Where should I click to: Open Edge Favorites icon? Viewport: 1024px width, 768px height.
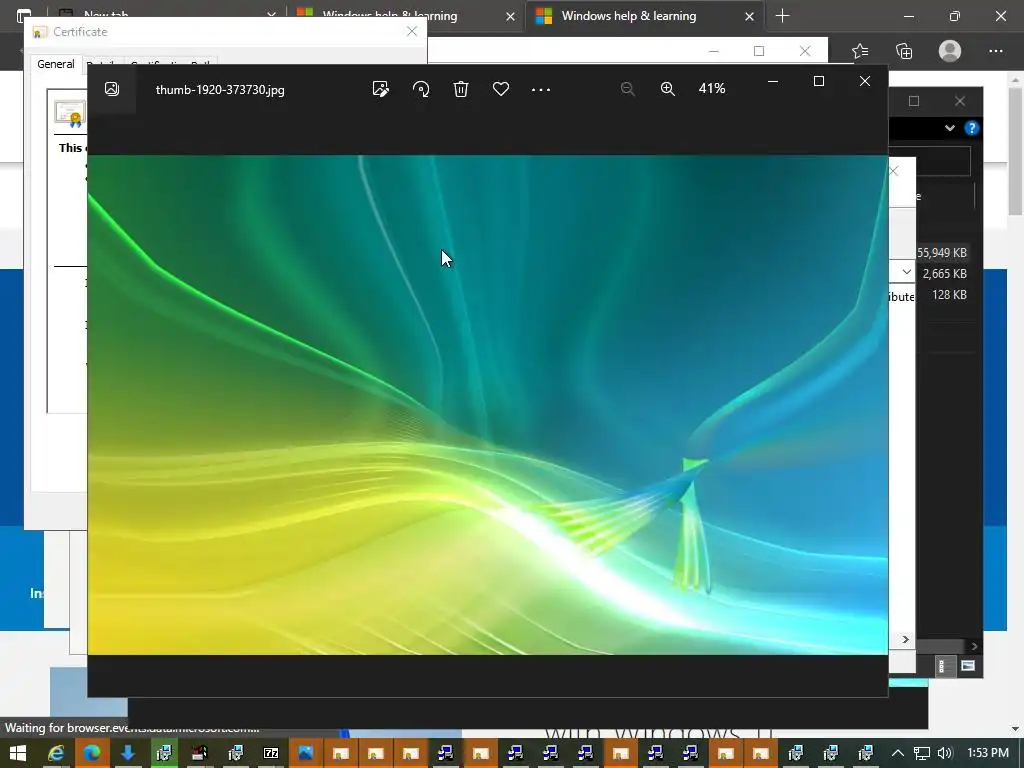(x=860, y=51)
